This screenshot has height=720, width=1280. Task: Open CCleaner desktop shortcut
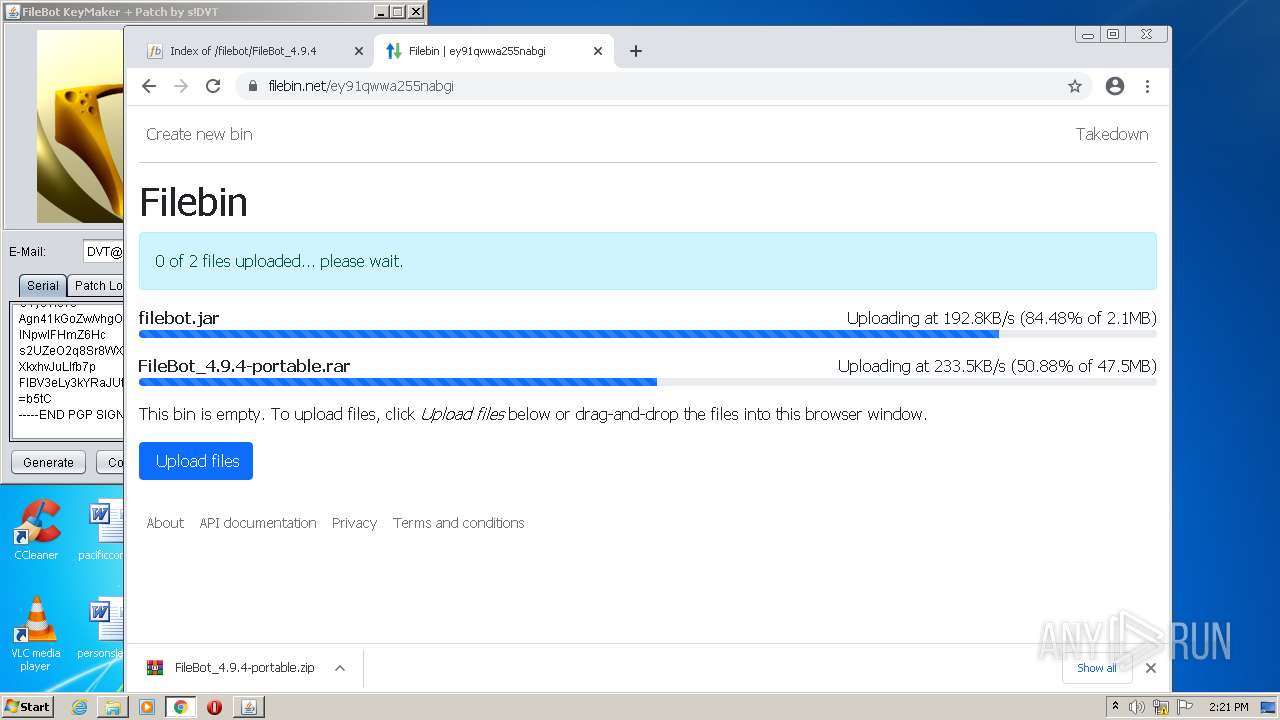(36, 530)
